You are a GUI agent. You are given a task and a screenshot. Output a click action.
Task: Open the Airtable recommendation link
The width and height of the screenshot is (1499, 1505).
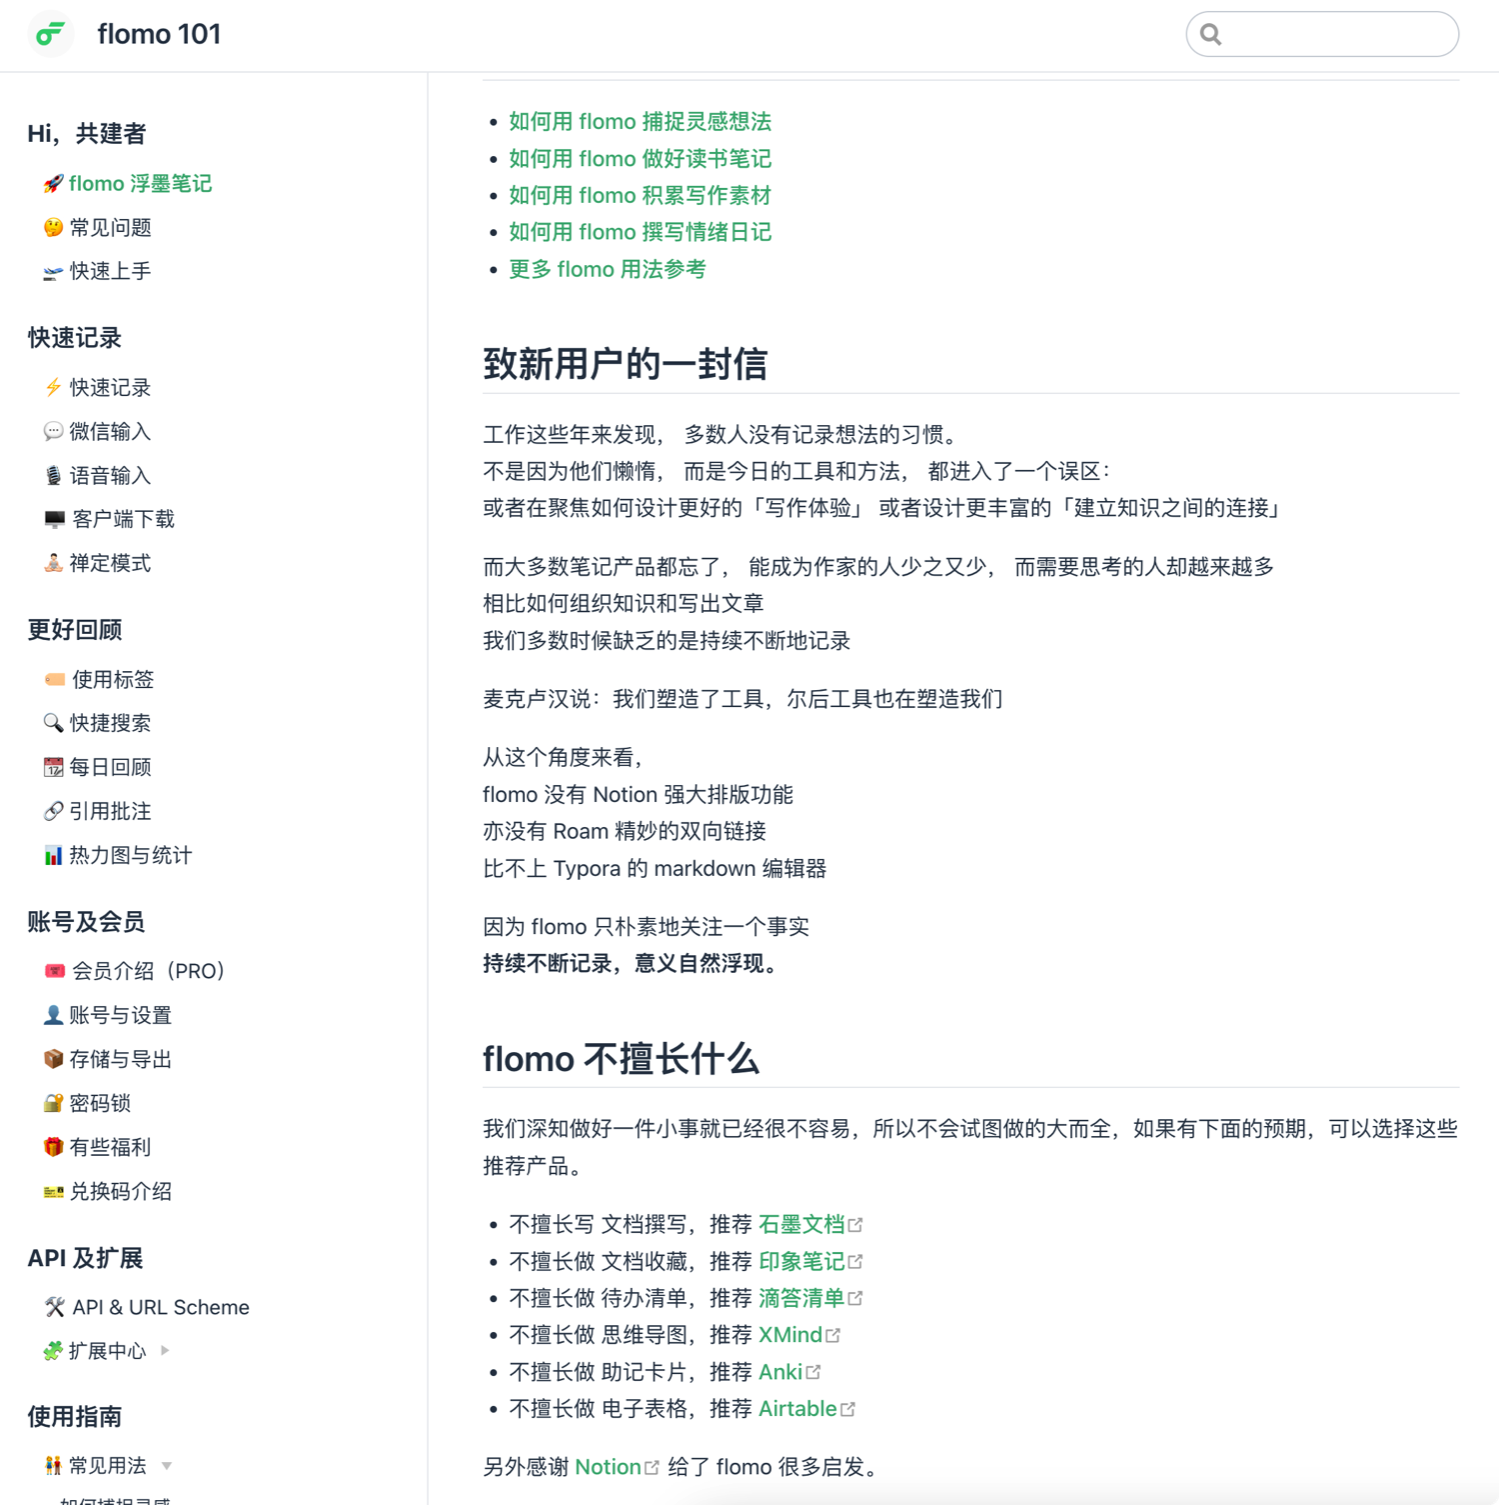point(797,1409)
